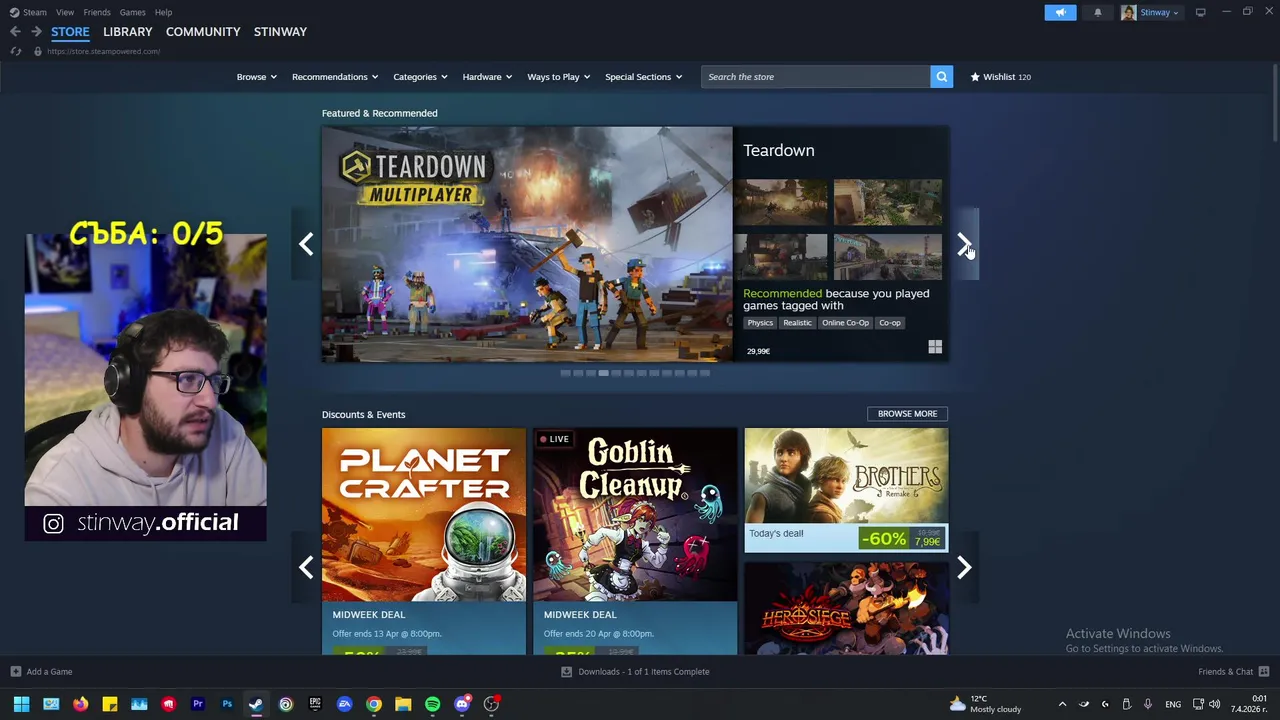This screenshot has width=1280, height=720.
Task: Open Firefox from taskbar
Action: click(x=80, y=704)
